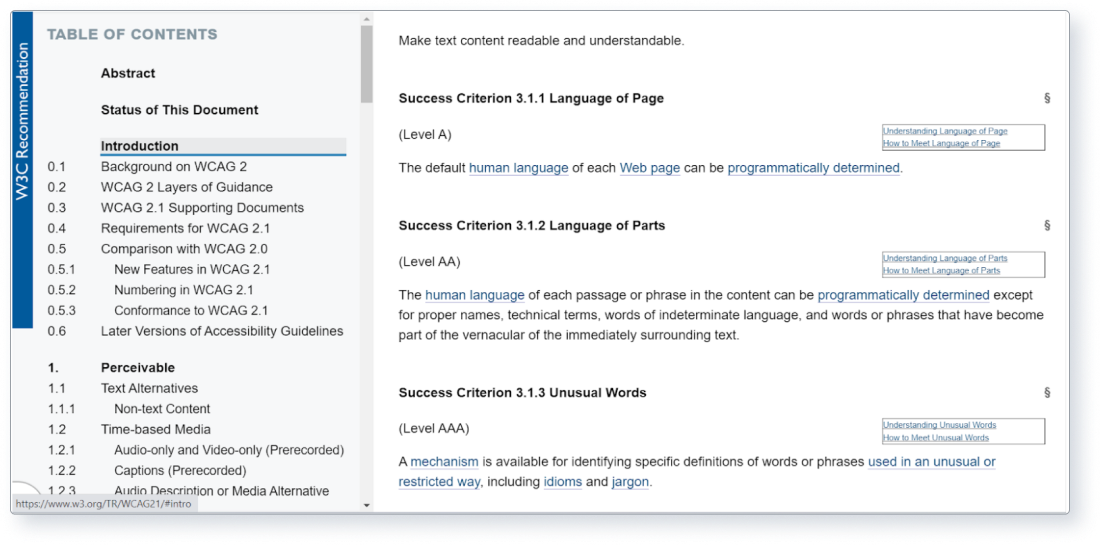Screen dimensions: 1100x545
Task: Open section link icon for 3.1.3 Unusual Words
Action: click(1047, 392)
